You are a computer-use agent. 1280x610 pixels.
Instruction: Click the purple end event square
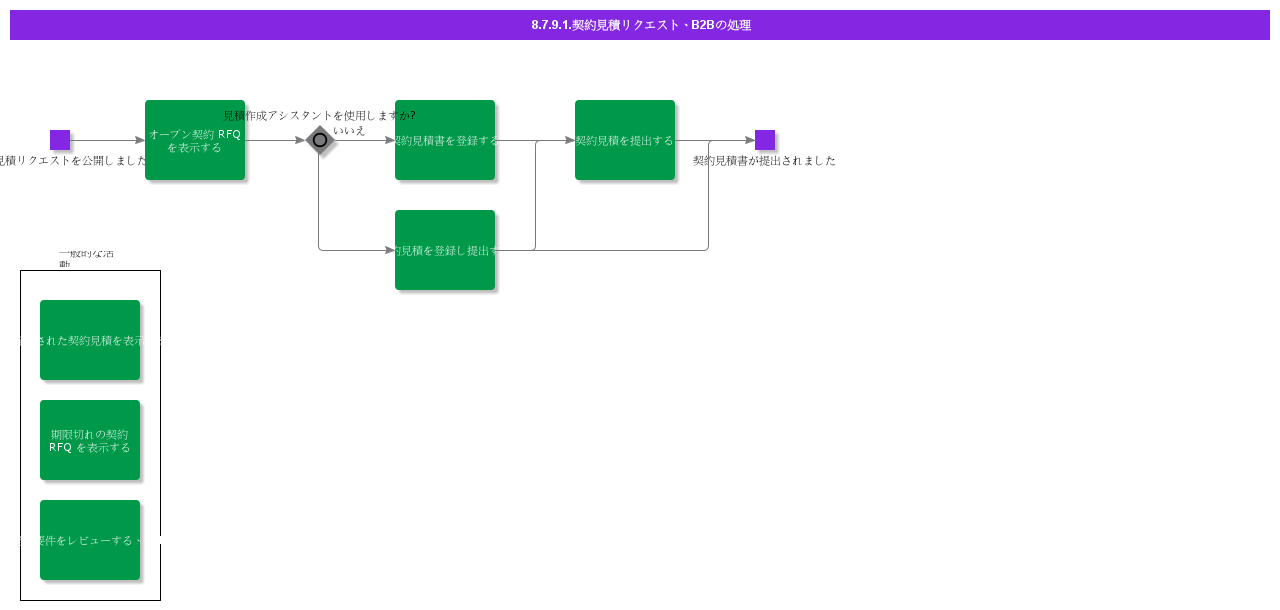pyautogui.click(x=765, y=140)
